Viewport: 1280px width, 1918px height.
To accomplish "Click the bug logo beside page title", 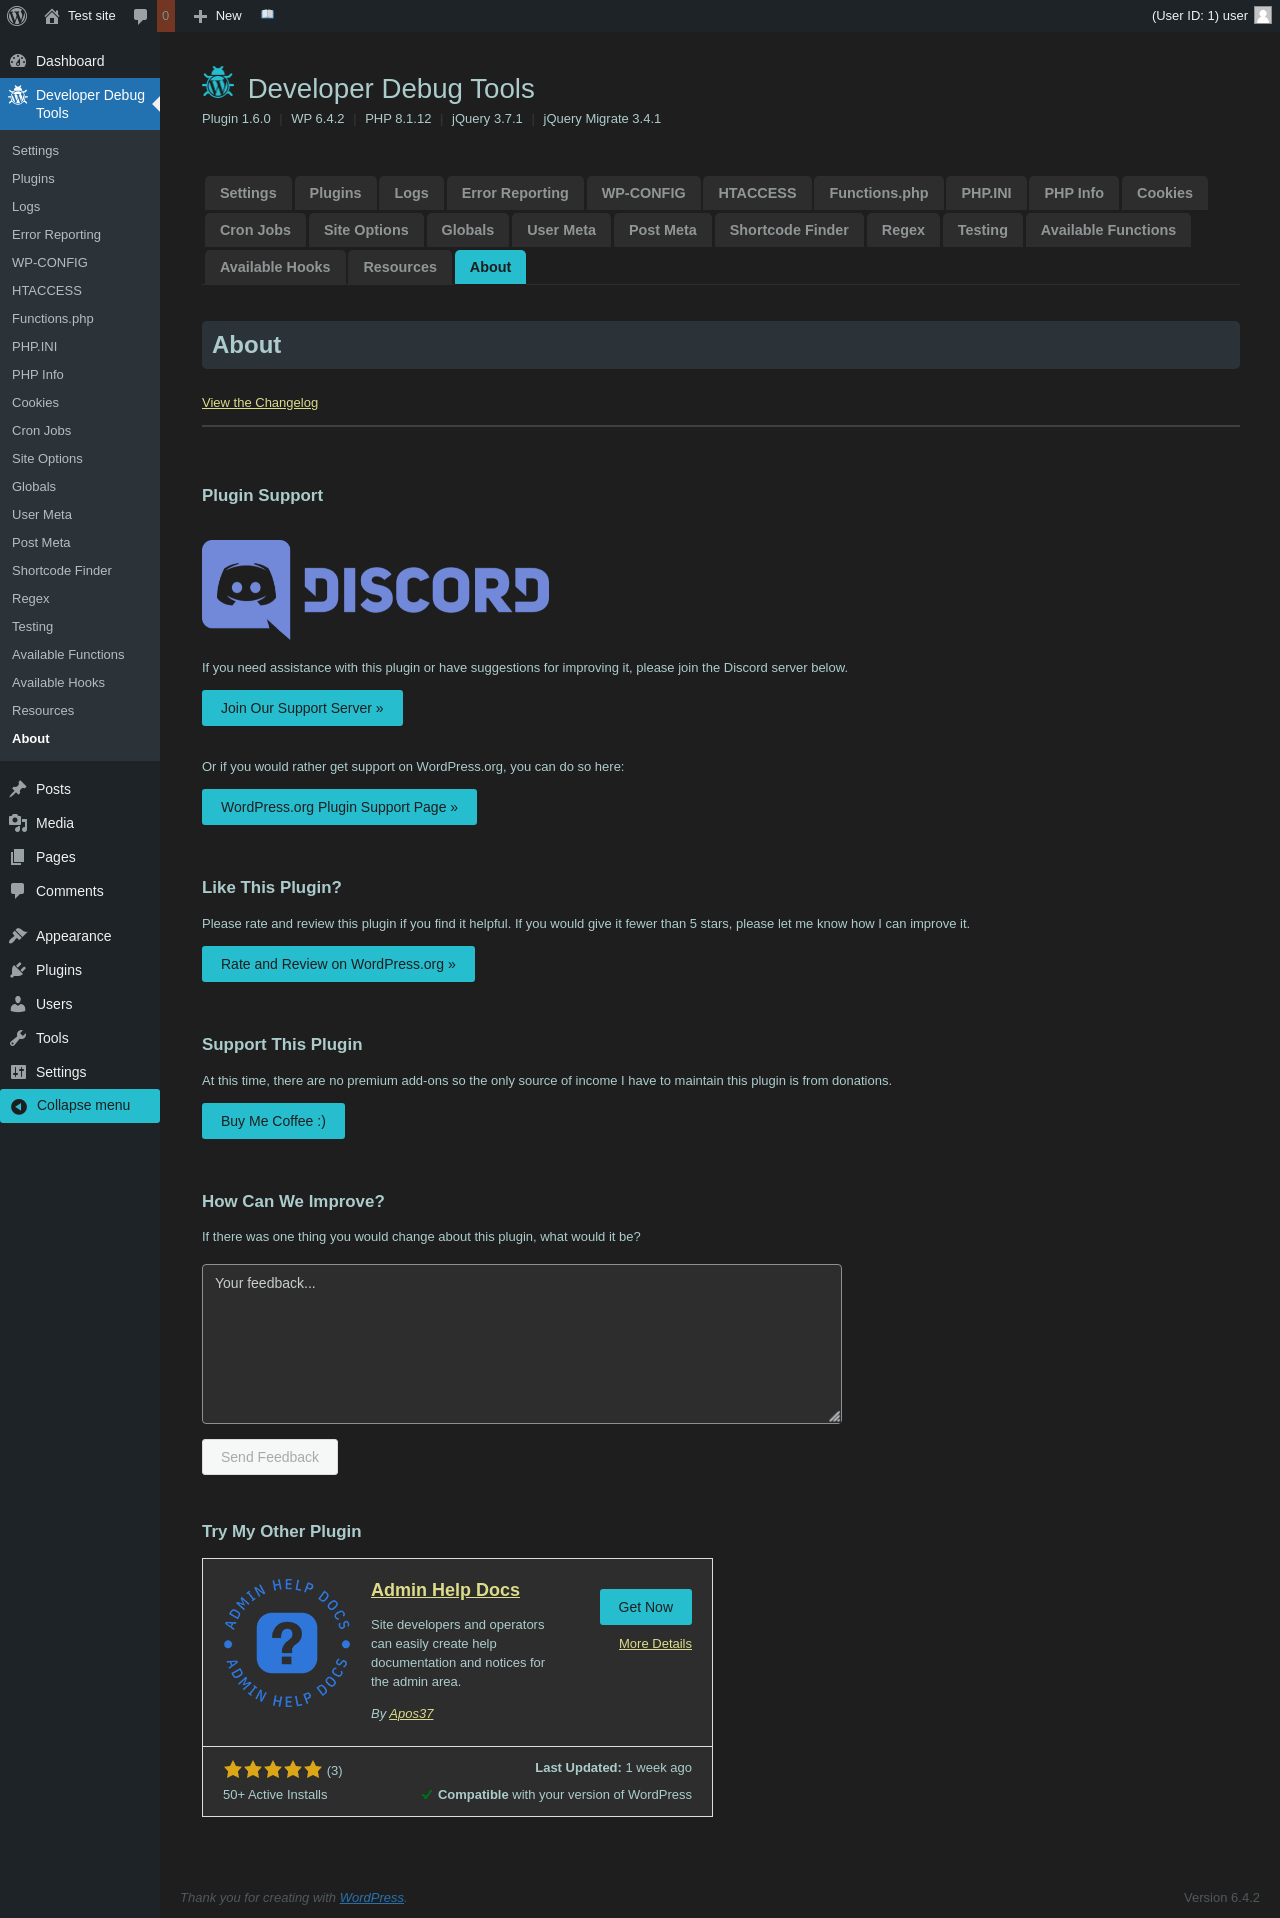I will coord(218,83).
